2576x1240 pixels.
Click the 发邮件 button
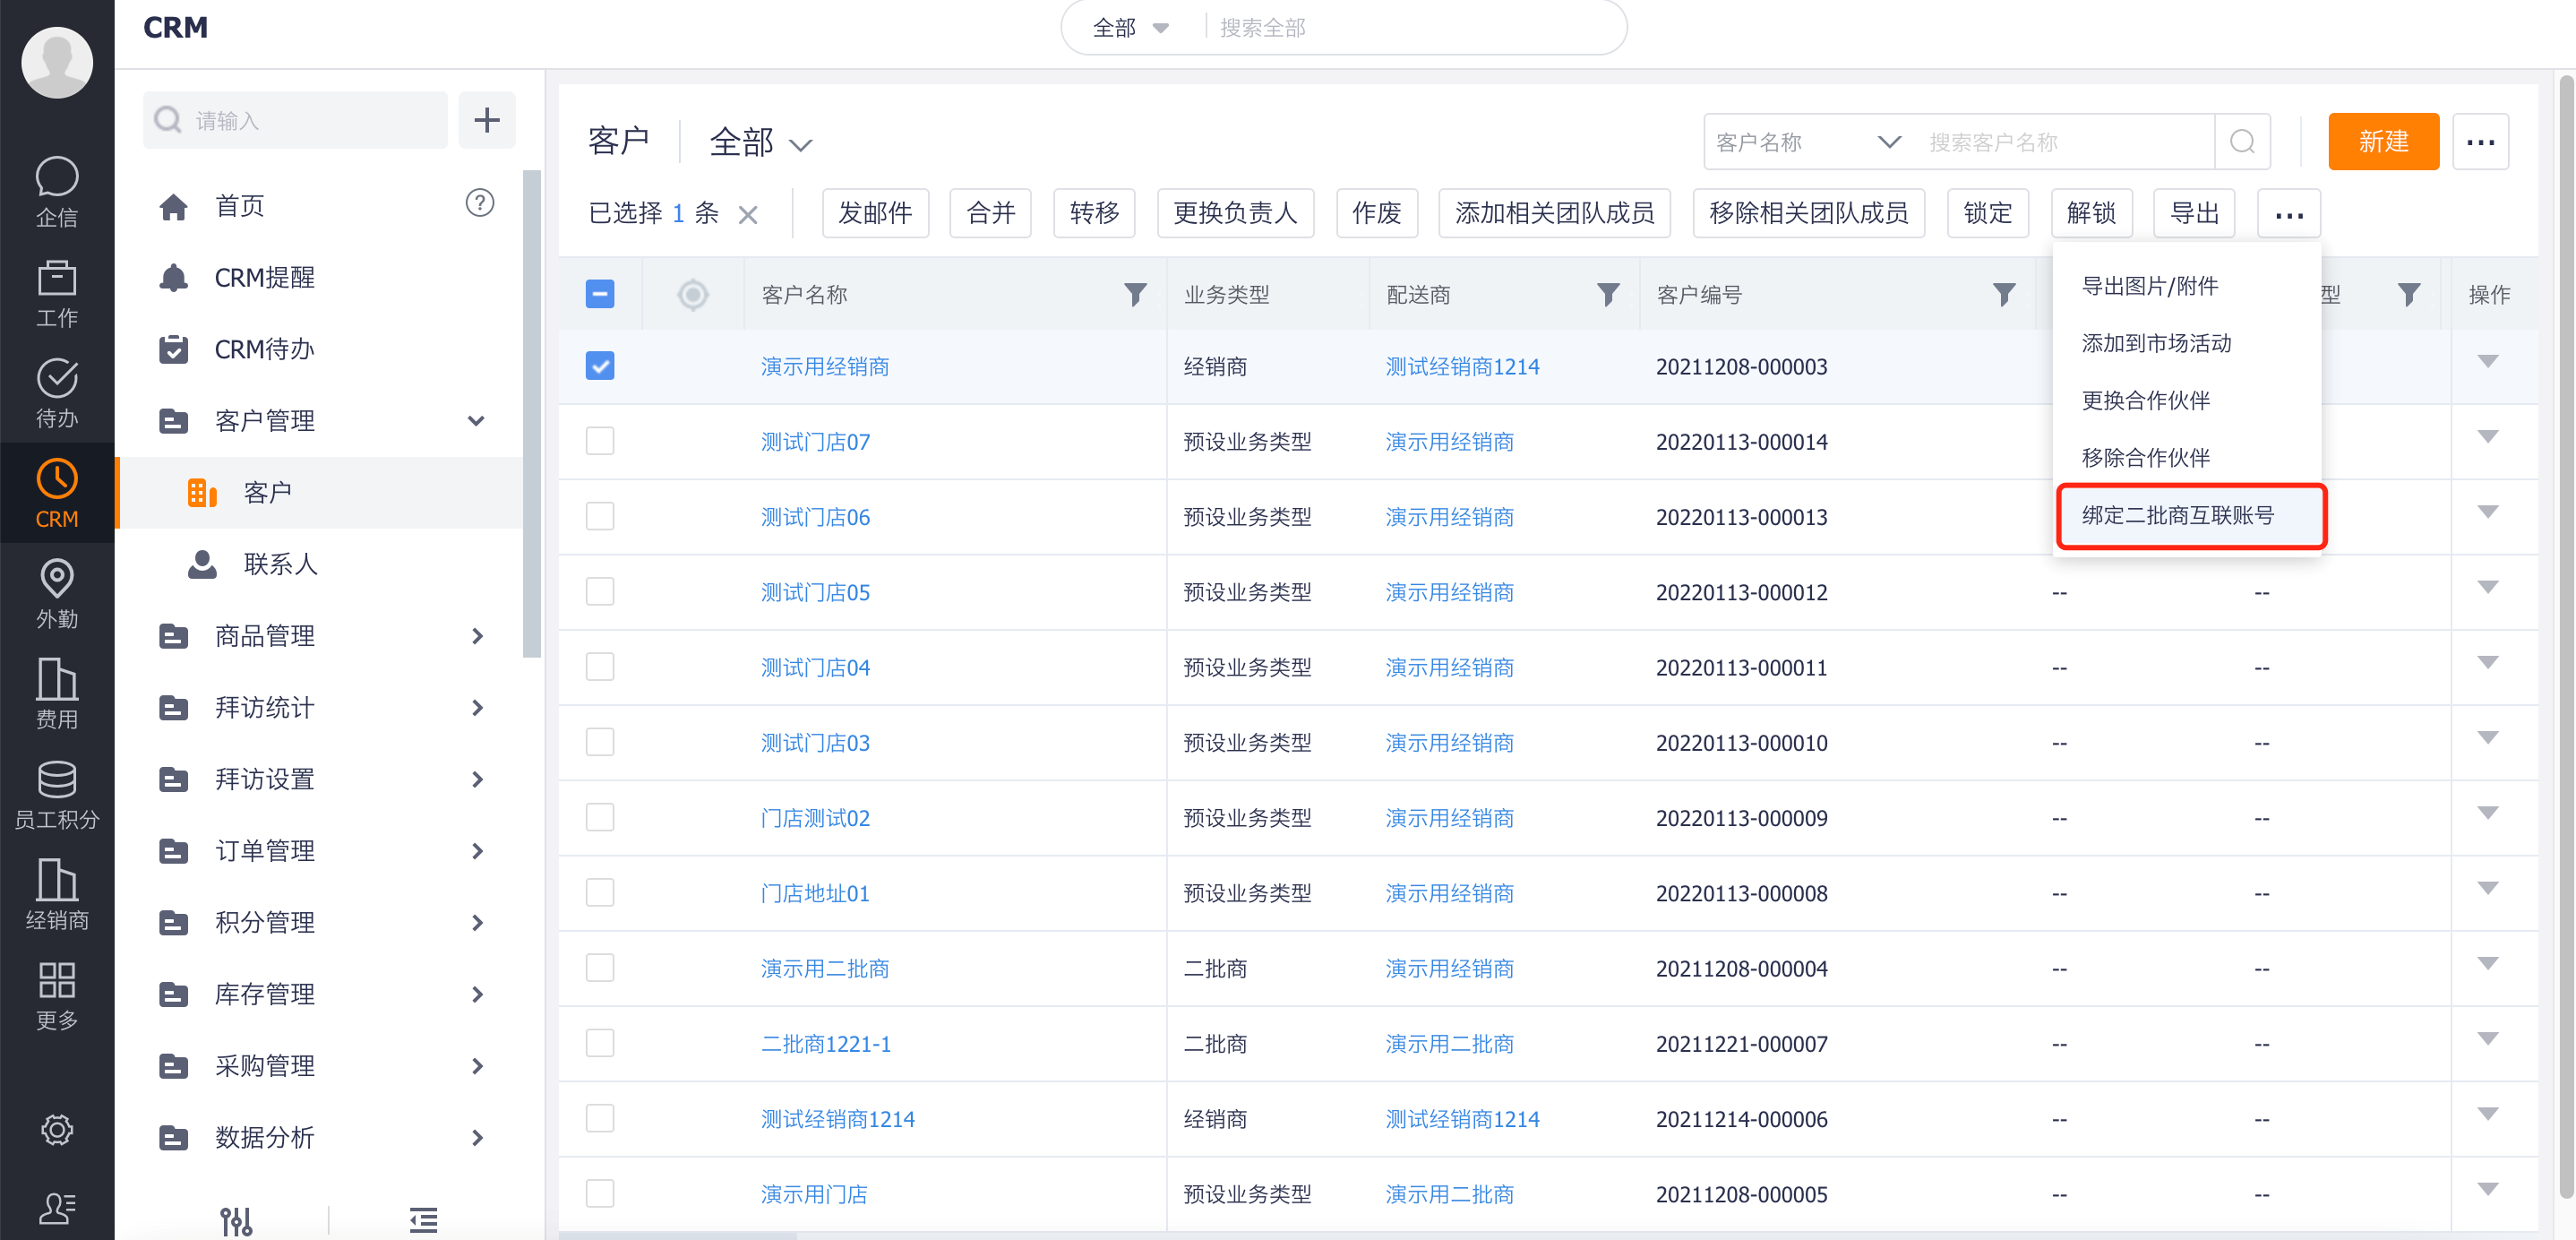875,214
